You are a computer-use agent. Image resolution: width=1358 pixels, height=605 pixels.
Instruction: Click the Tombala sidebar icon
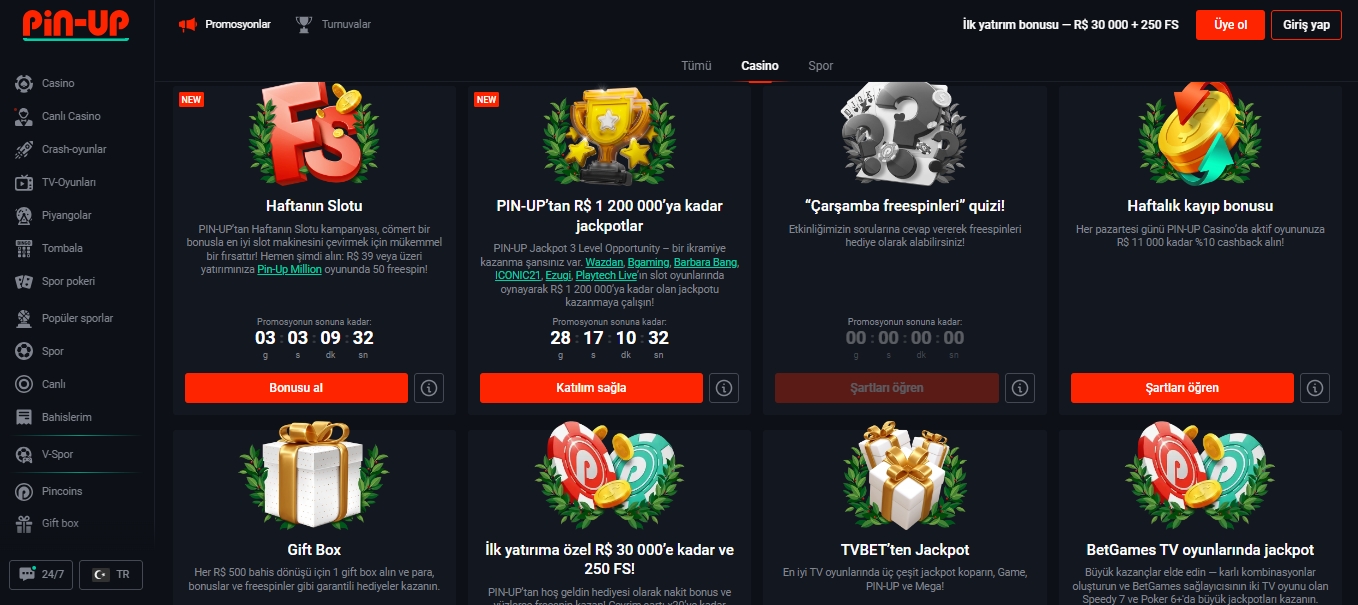pos(24,248)
